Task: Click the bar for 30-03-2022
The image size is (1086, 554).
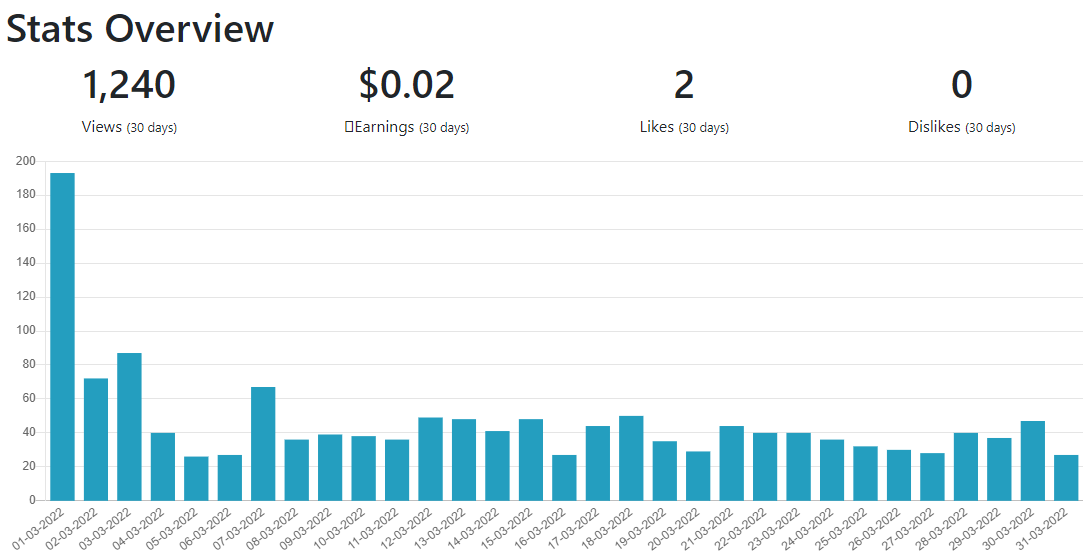Action: pos(1033,461)
